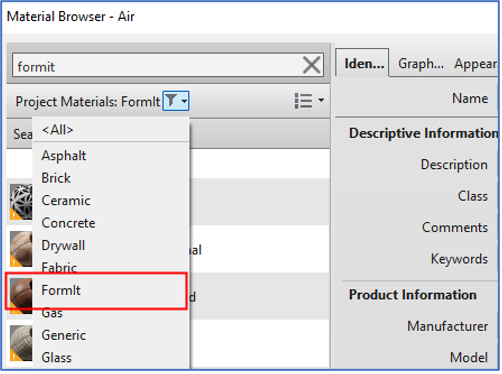Click the Product Information section header
This screenshot has height=374, width=502.
tap(413, 295)
